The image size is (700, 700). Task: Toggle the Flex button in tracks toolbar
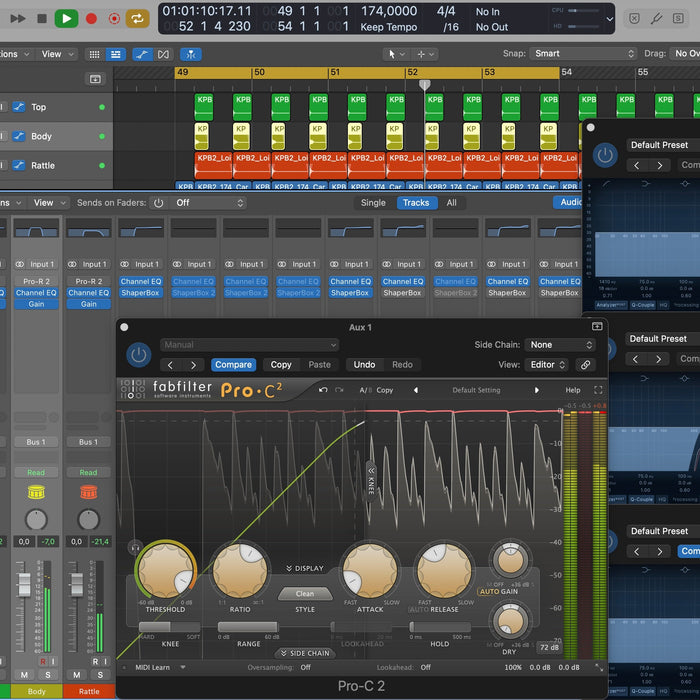pyautogui.click(x=163, y=54)
